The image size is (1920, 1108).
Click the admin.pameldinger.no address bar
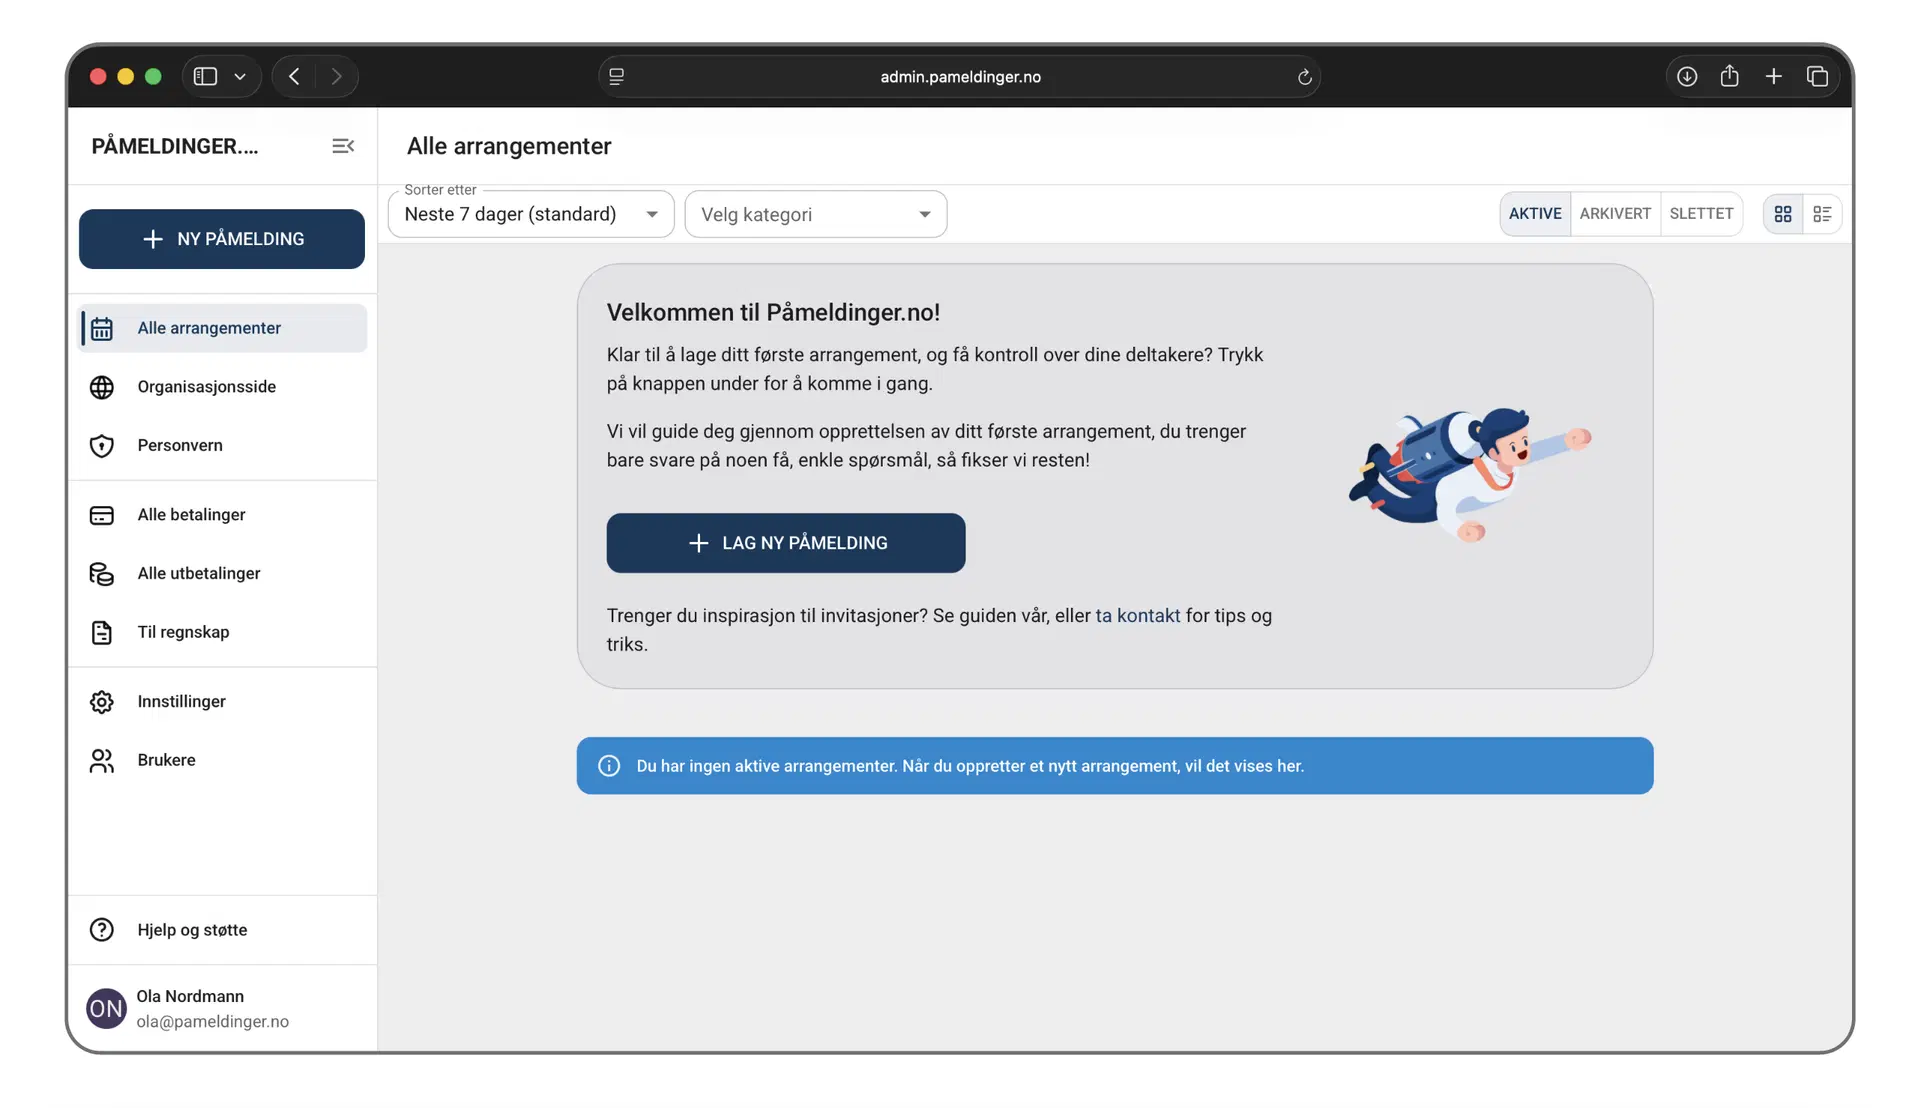tap(959, 77)
